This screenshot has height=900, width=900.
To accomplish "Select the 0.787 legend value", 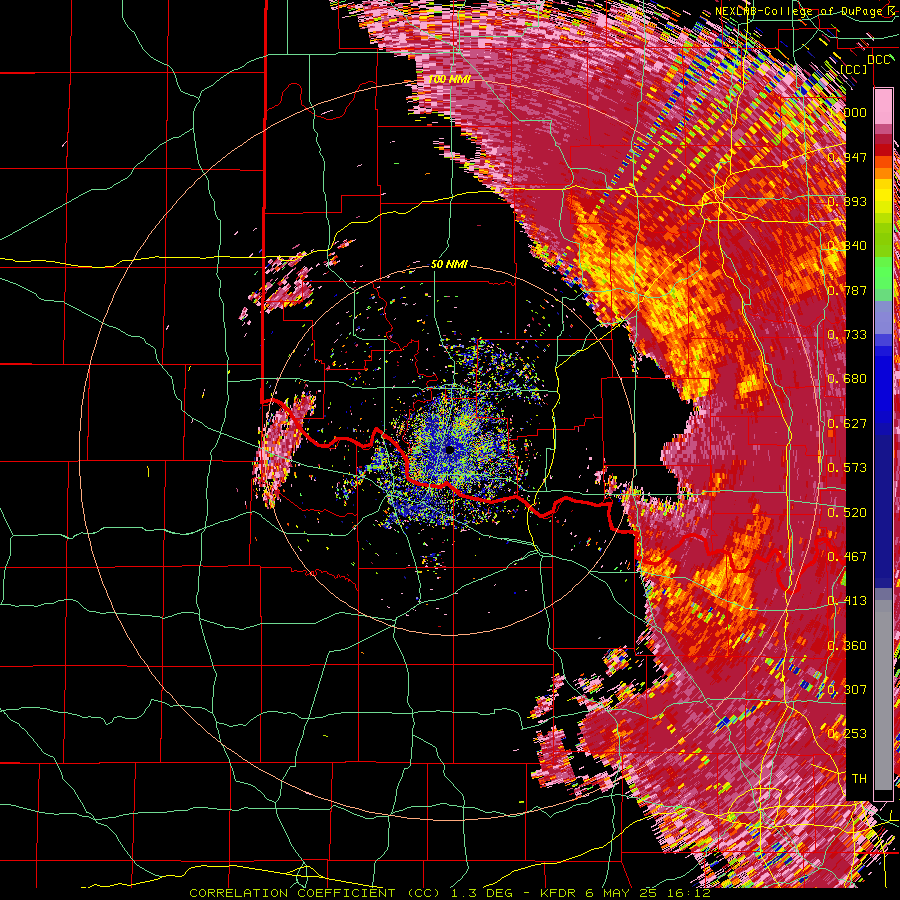I will coord(847,290).
